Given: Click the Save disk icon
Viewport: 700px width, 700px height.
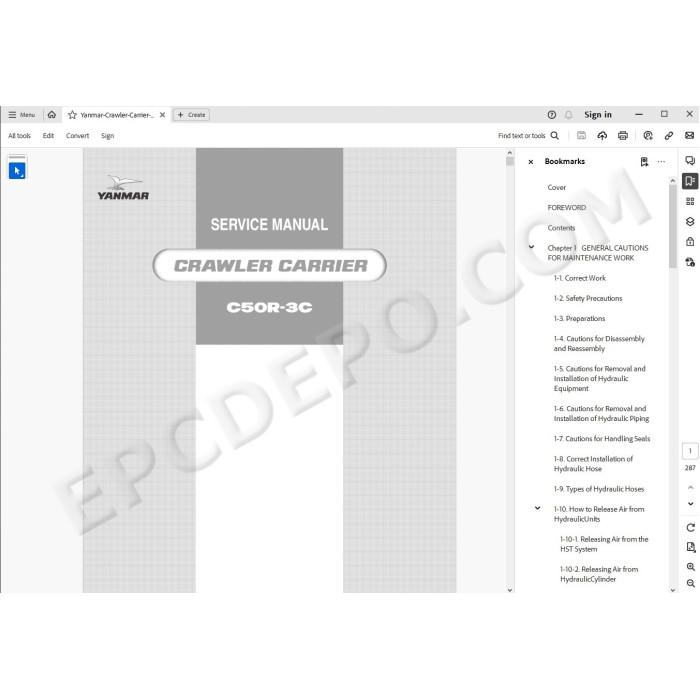Looking at the screenshot, I should tap(581, 135).
